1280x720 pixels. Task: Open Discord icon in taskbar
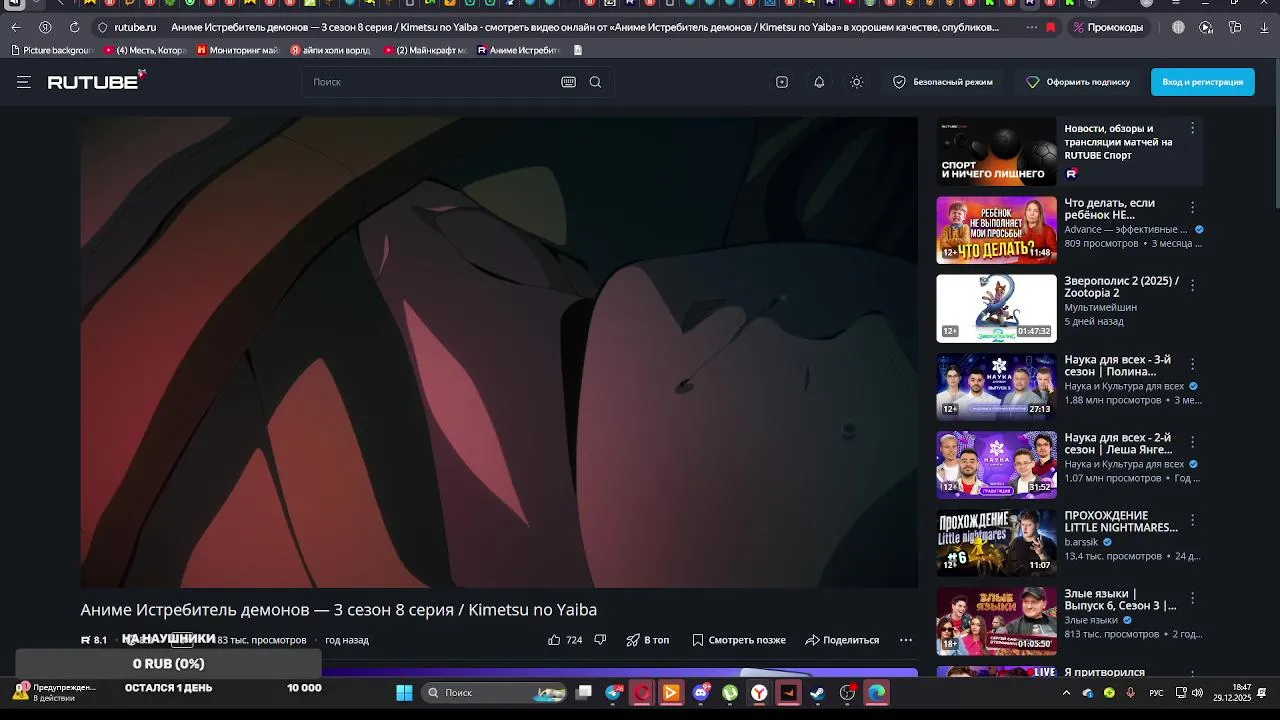pos(701,693)
